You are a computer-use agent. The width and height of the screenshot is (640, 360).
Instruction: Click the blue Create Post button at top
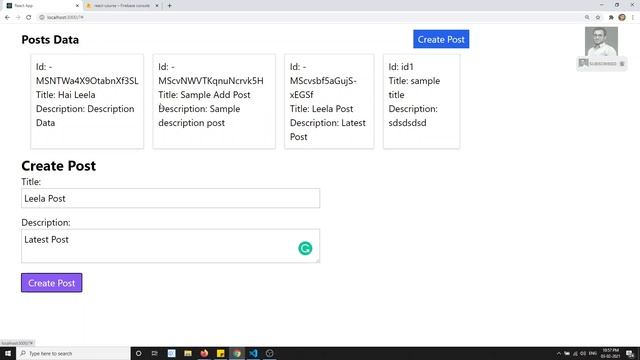coord(441,39)
